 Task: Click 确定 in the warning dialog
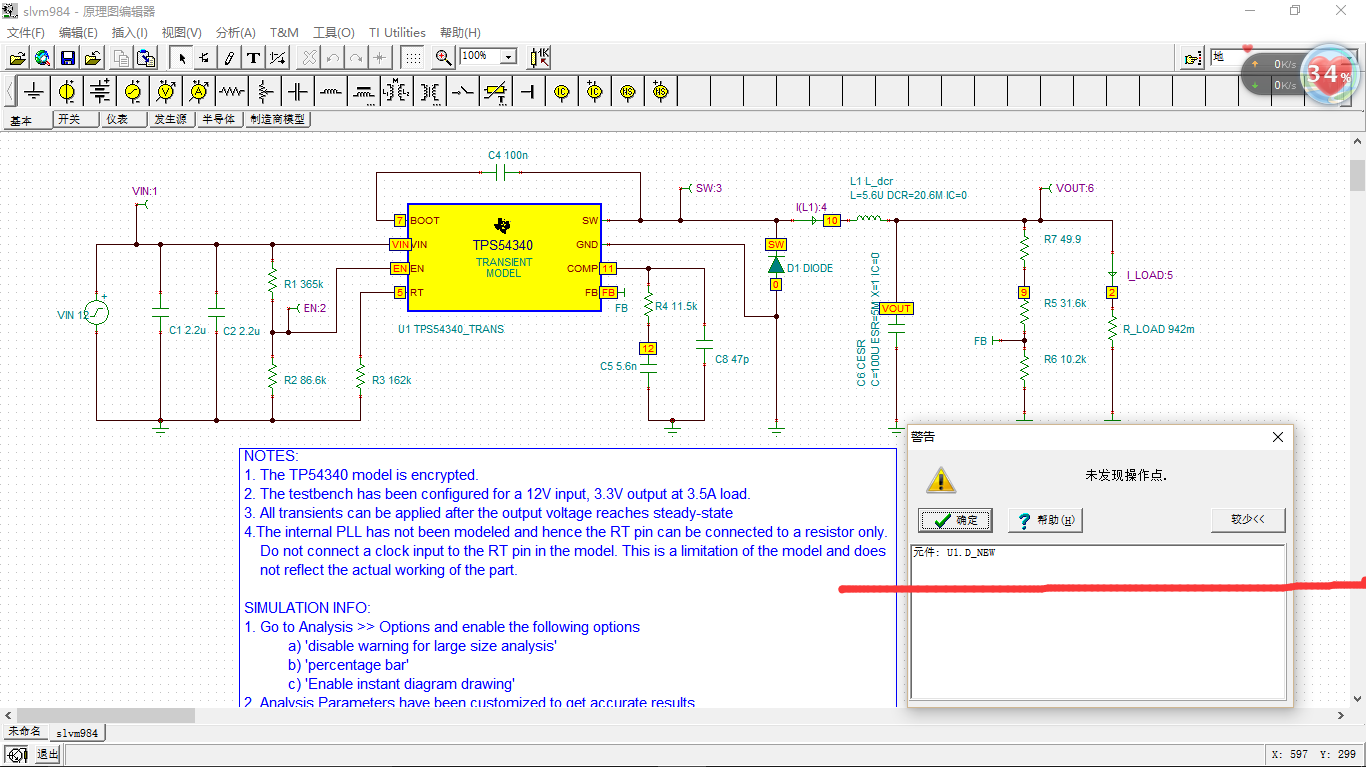point(955,520)
